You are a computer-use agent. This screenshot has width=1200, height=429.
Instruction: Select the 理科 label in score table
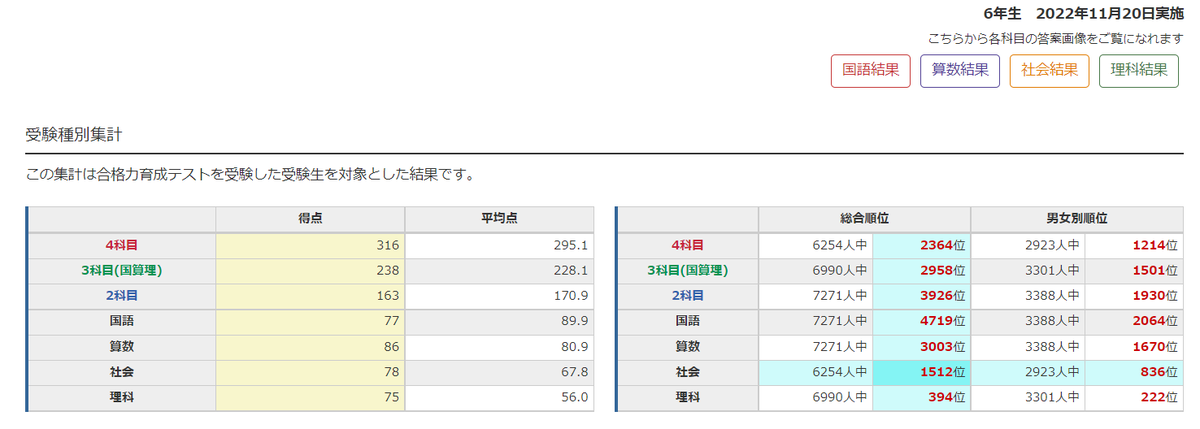point(122,397)
